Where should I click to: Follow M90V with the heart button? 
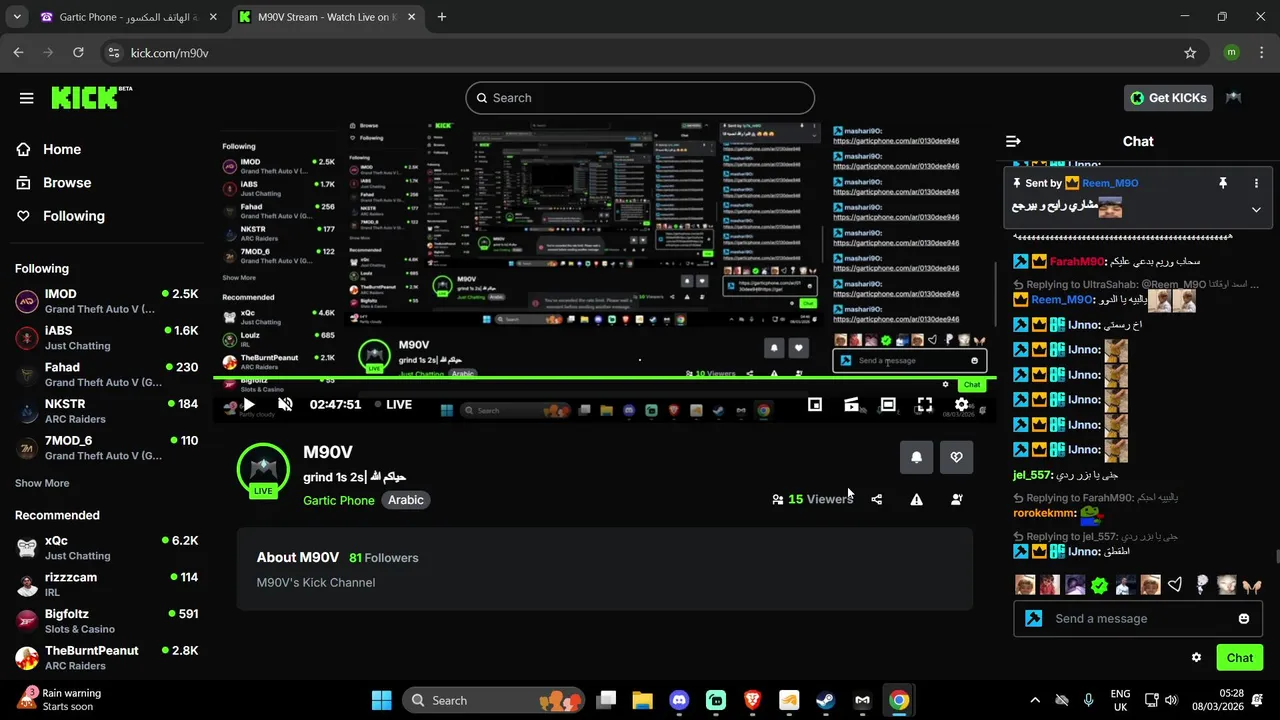[x=956, y=457]
